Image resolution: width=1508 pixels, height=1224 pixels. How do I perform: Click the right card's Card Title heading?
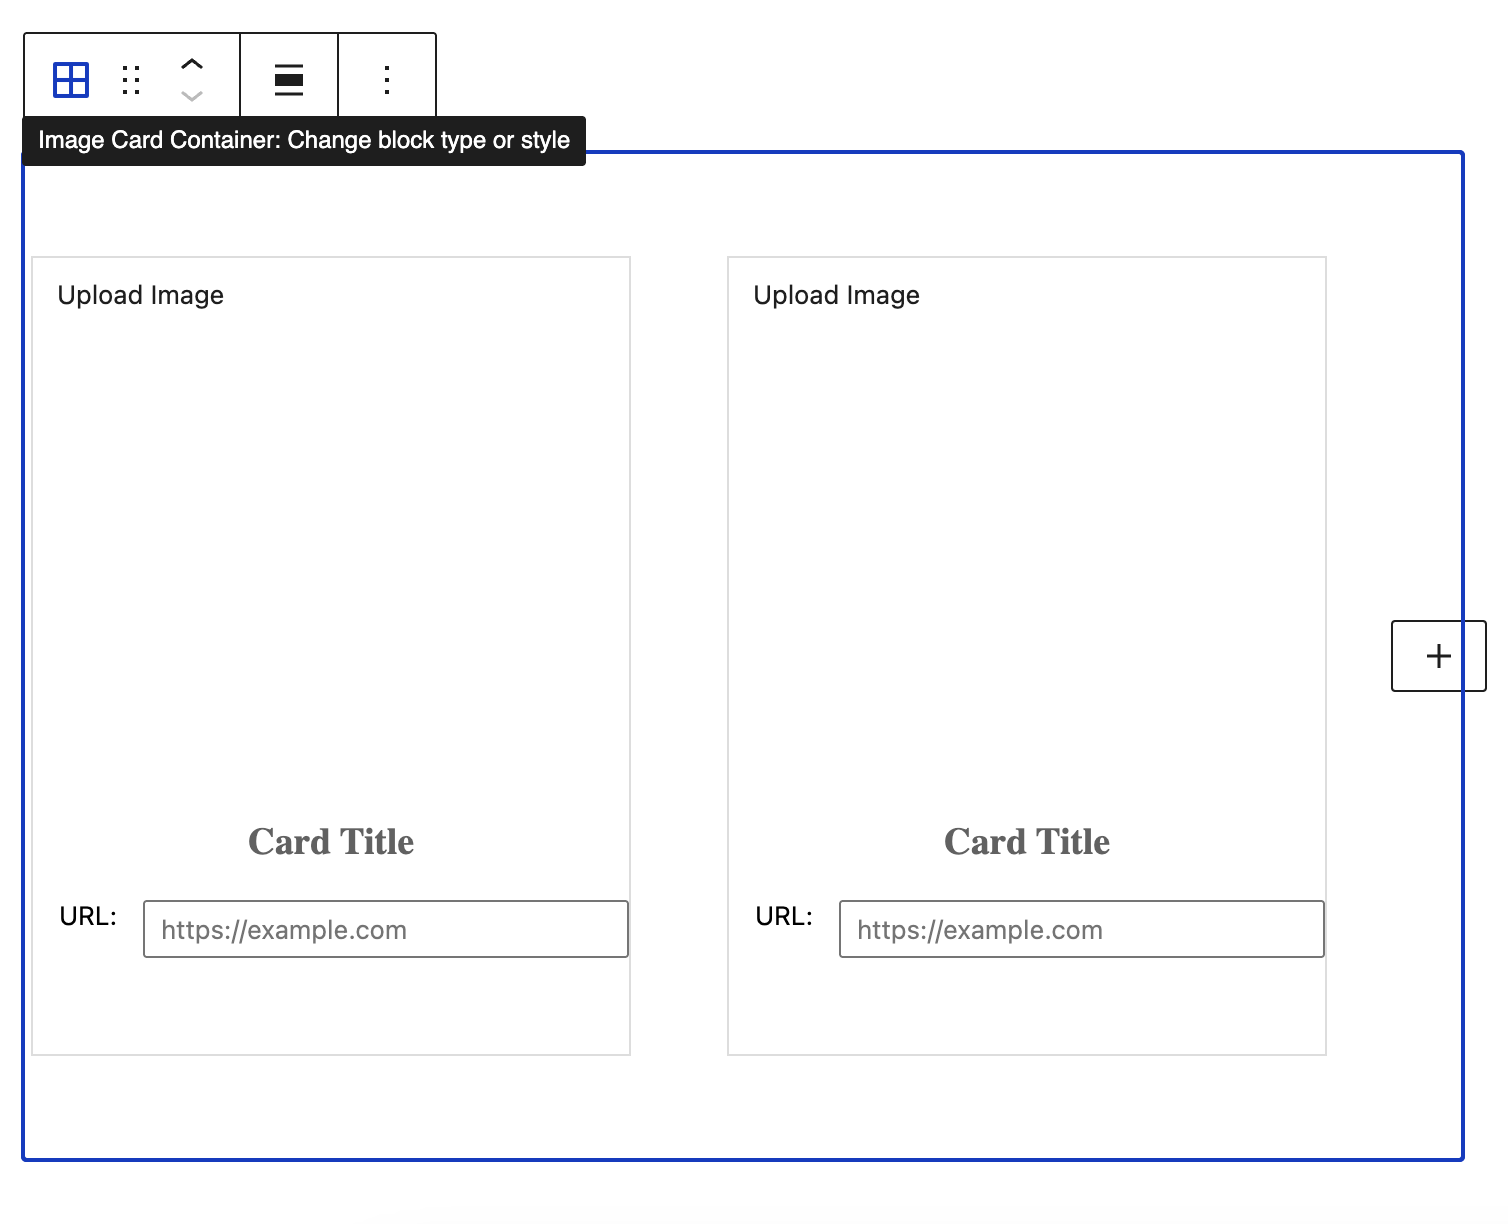click(x=1027, y=842)
